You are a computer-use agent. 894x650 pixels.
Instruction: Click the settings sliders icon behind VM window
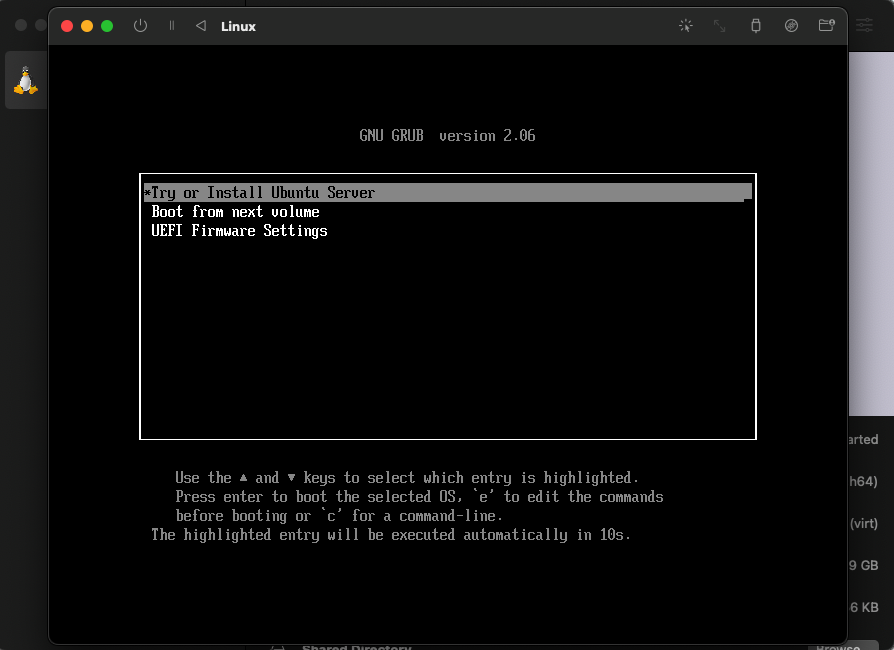tap(864, 25)
